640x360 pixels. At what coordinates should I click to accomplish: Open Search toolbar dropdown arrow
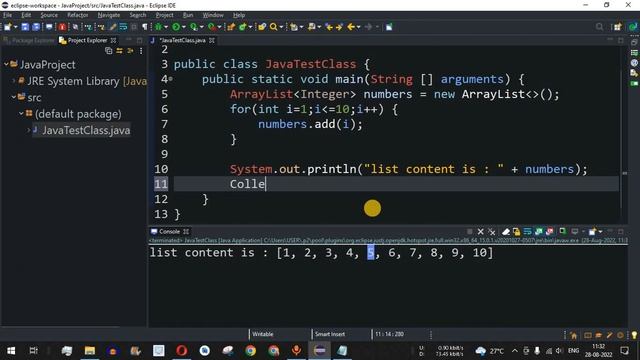tap(281, 27)
